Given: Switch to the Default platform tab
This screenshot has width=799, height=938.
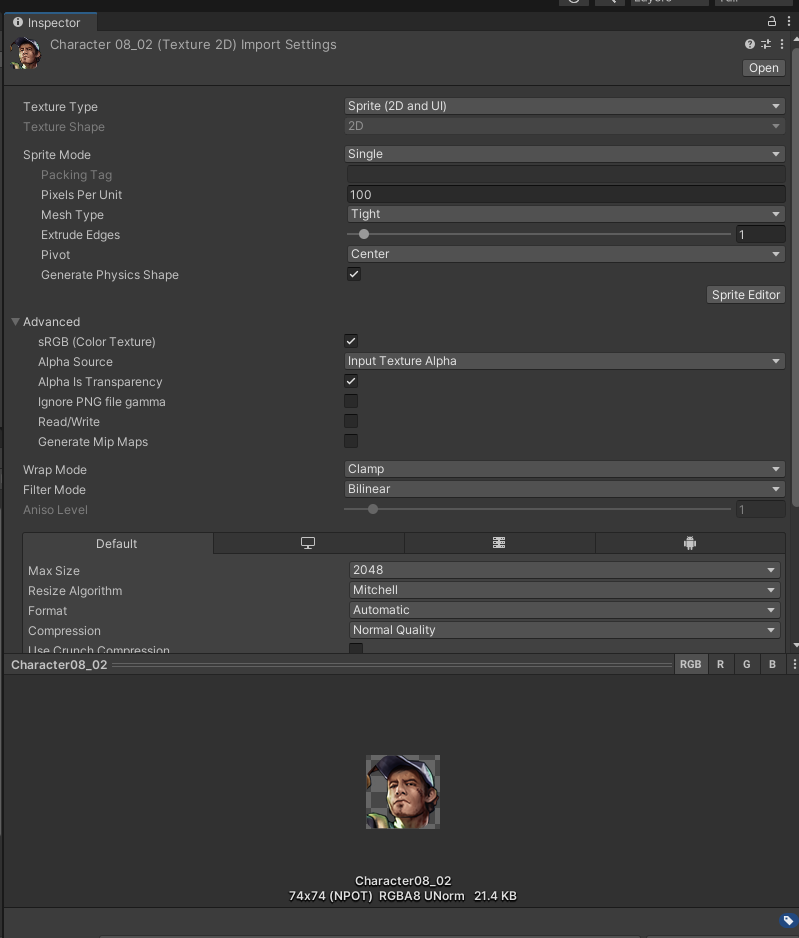Looking at the screenshot, I should [x=116, y=543].
